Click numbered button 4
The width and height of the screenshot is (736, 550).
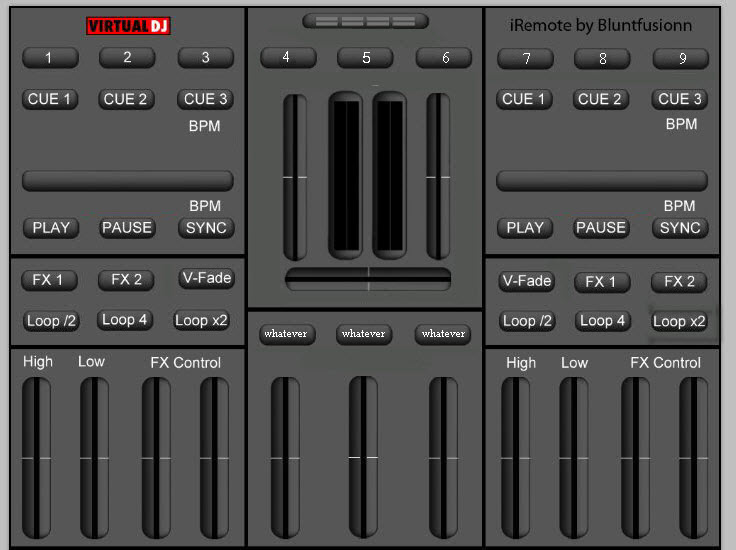[x=288, y=57]
